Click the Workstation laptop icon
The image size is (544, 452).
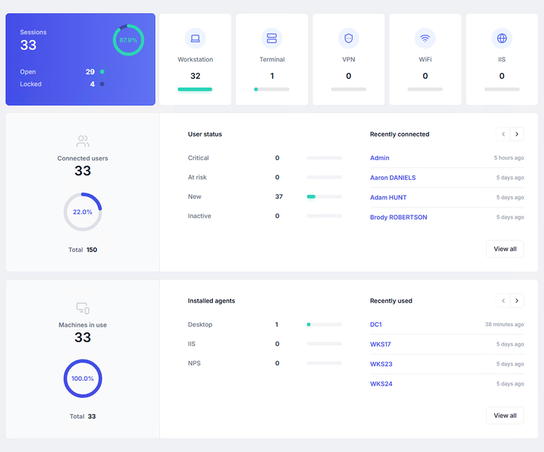(x=195, y=38)
